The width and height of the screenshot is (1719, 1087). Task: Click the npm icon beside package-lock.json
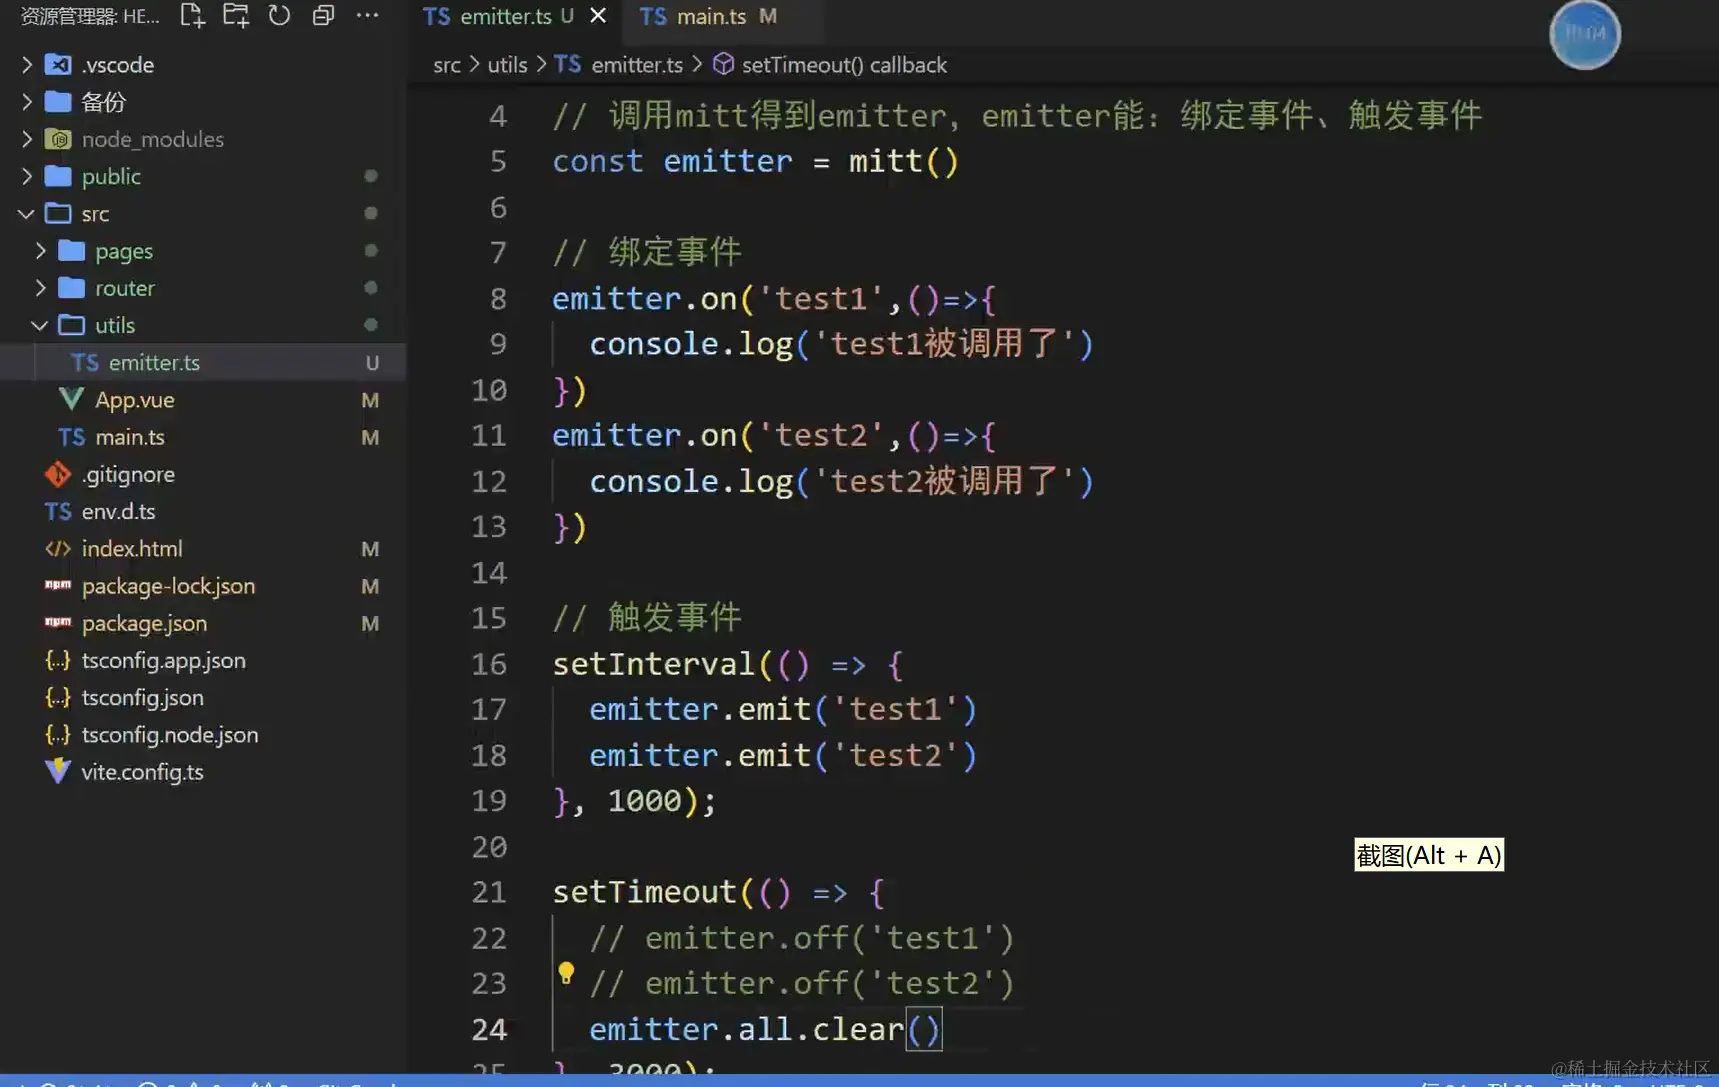pos(58,585)
